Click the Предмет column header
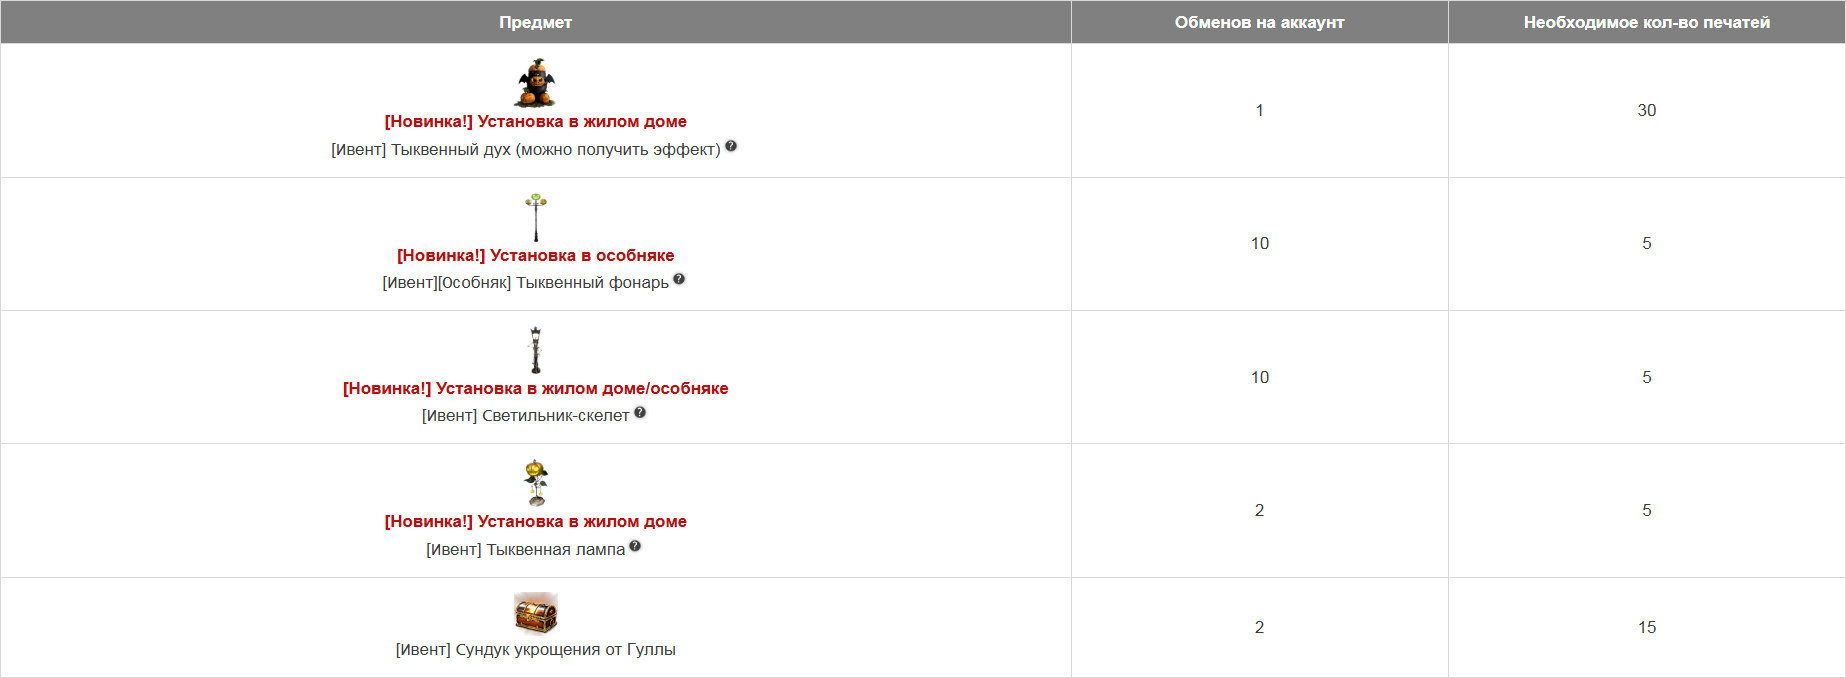This screenshot has width=1846, height=678. point(536,22)
